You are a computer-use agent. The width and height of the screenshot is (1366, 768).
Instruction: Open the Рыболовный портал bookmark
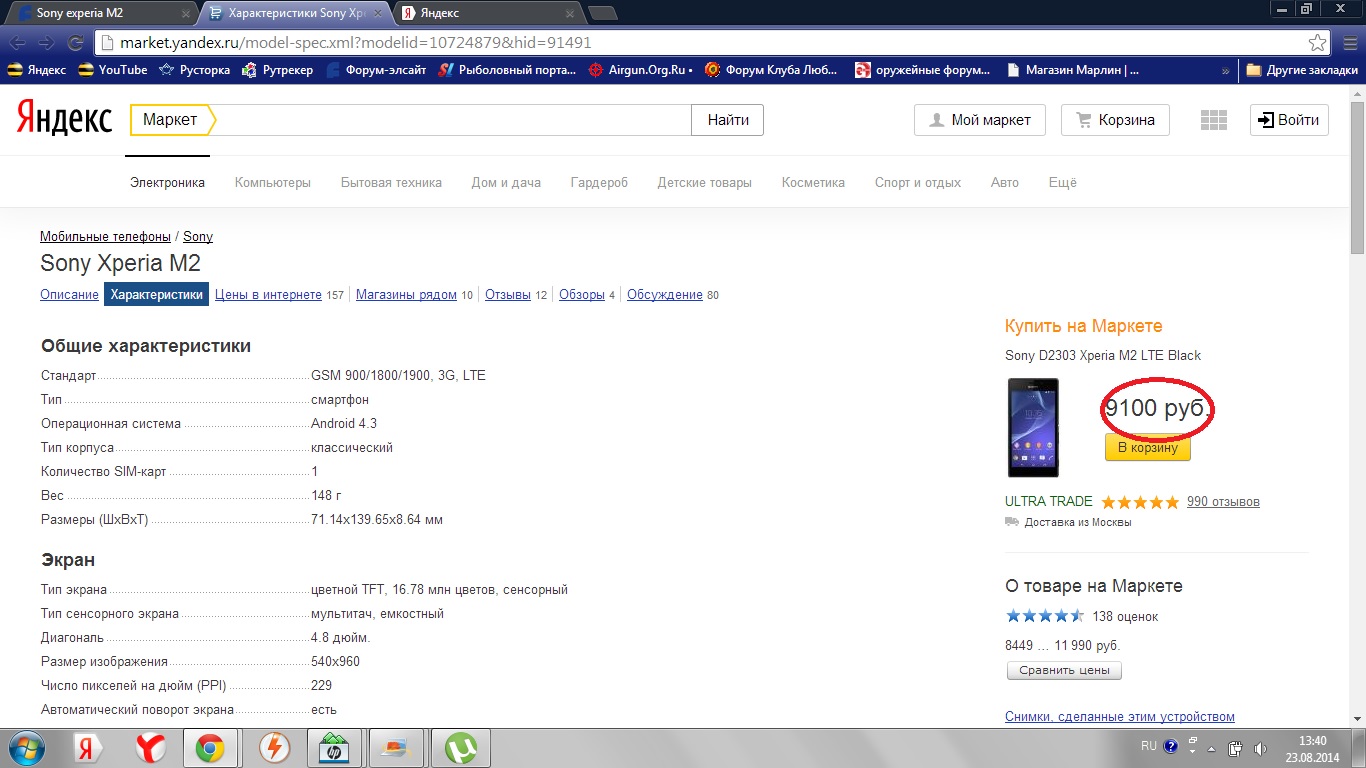coord(508,70)
